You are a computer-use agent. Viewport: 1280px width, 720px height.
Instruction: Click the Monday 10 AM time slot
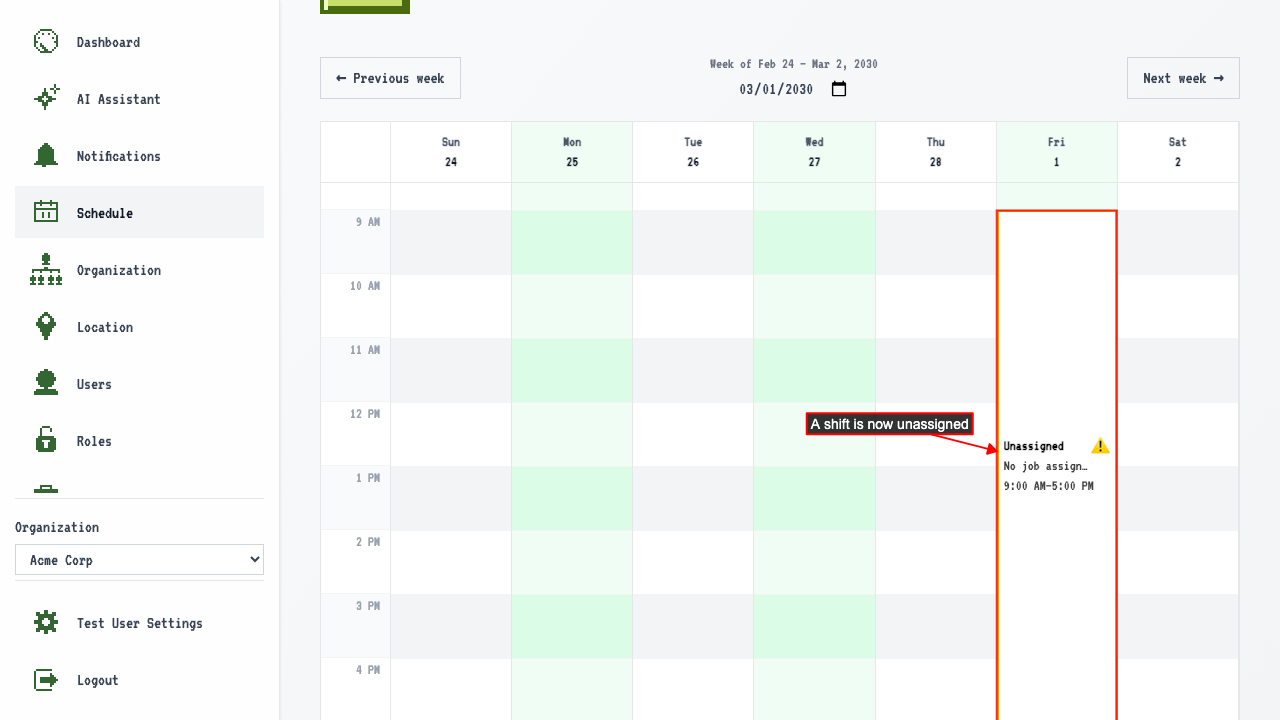572,306
